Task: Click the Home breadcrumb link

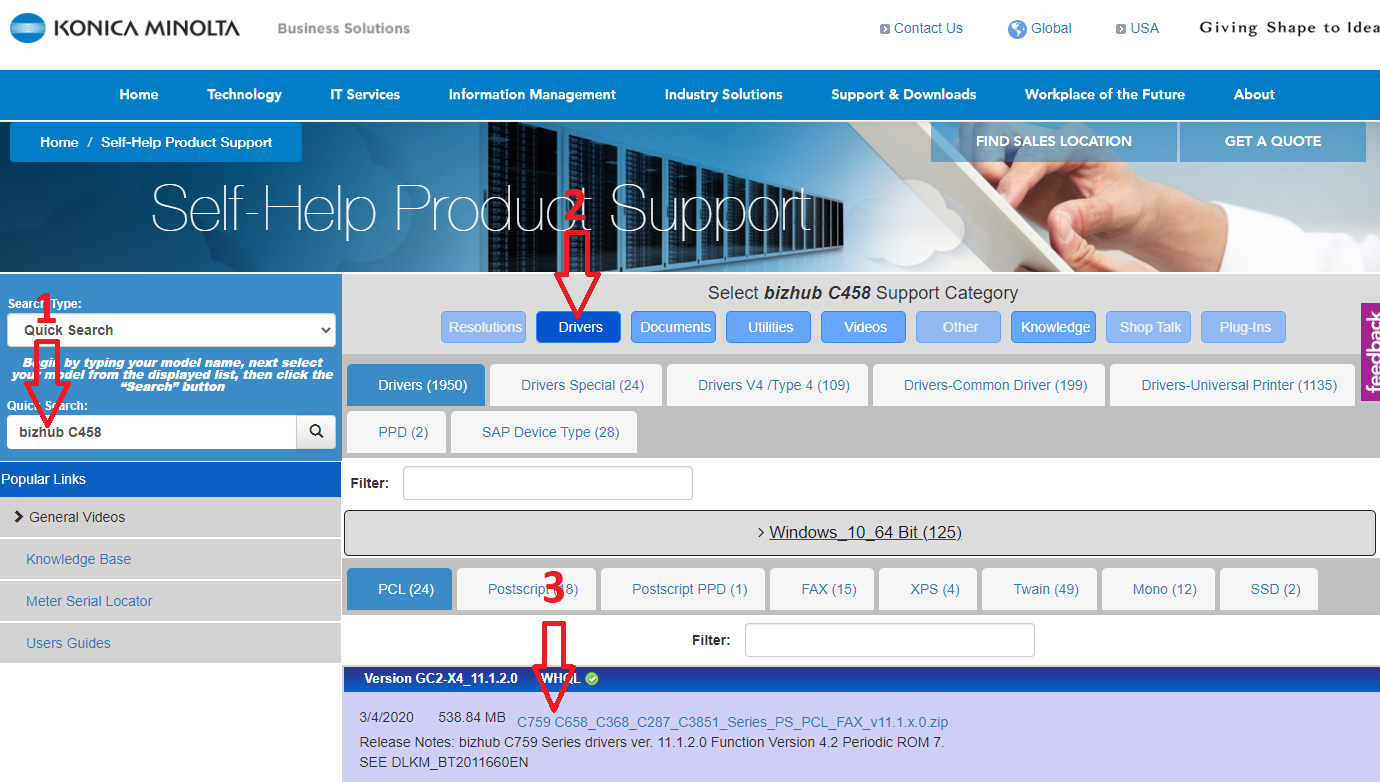Action: click(59, 142)
